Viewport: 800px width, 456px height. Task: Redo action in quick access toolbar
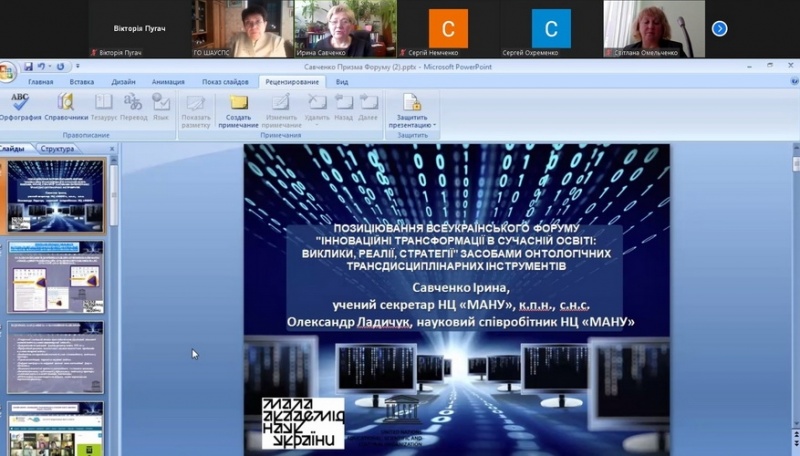60,66
